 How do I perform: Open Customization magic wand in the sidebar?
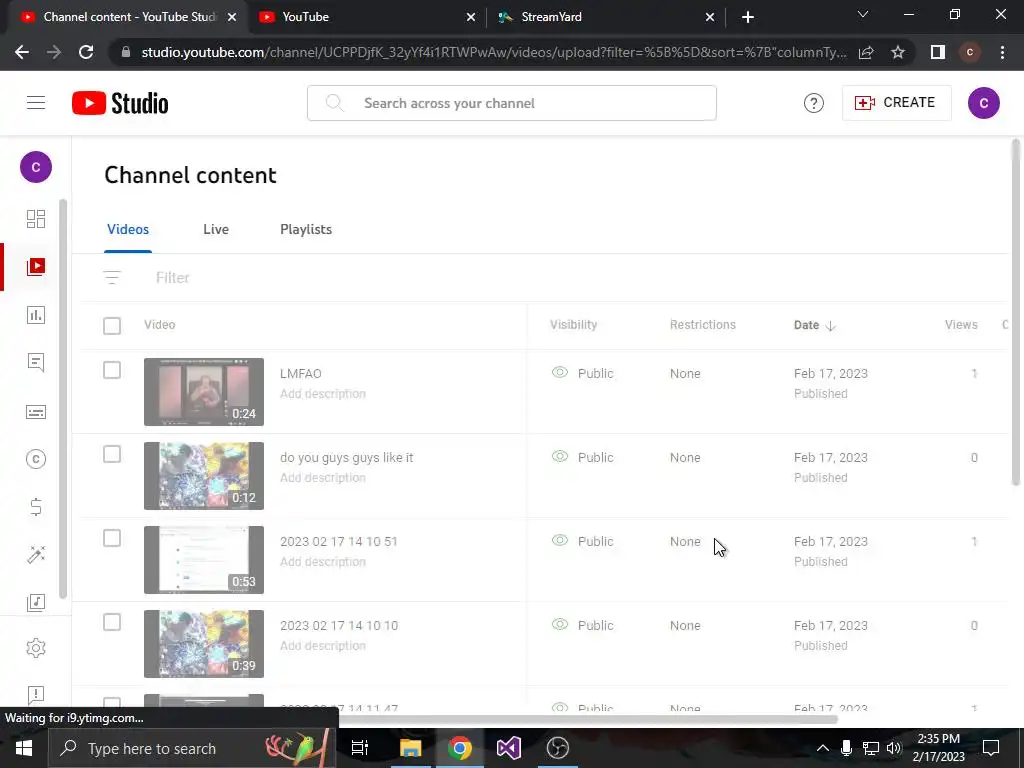coord(36,554)
